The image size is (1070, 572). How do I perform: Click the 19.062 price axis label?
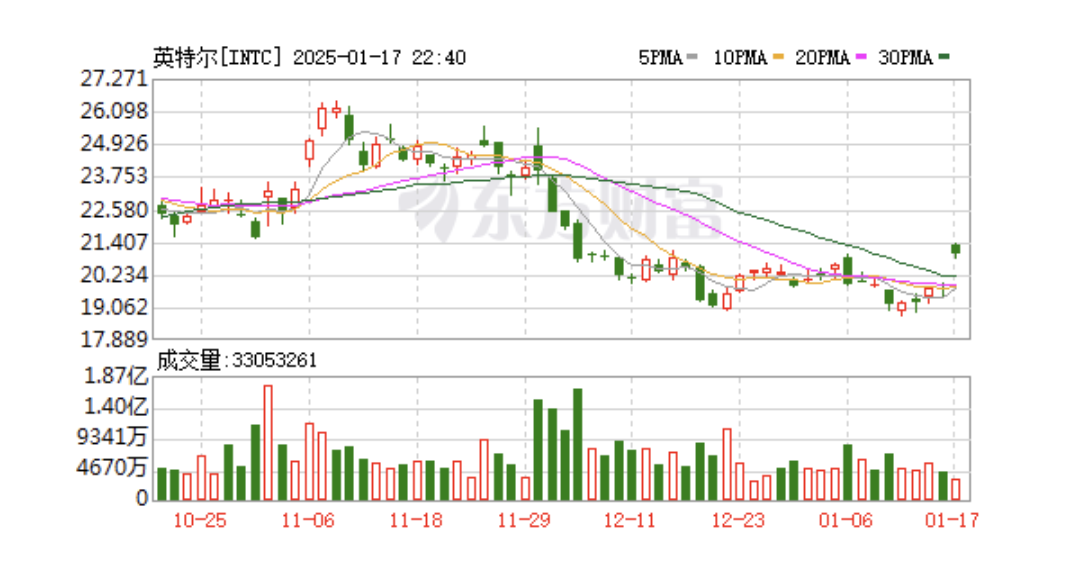click(114, 308)
